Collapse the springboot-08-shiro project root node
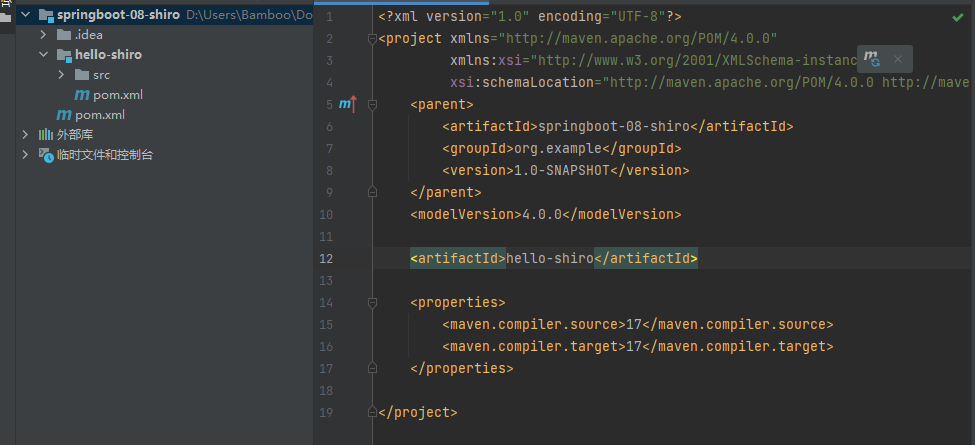Image resolution: width=975 pixels, height=445 pixels. pyautogui.click(x=25, y=15)
